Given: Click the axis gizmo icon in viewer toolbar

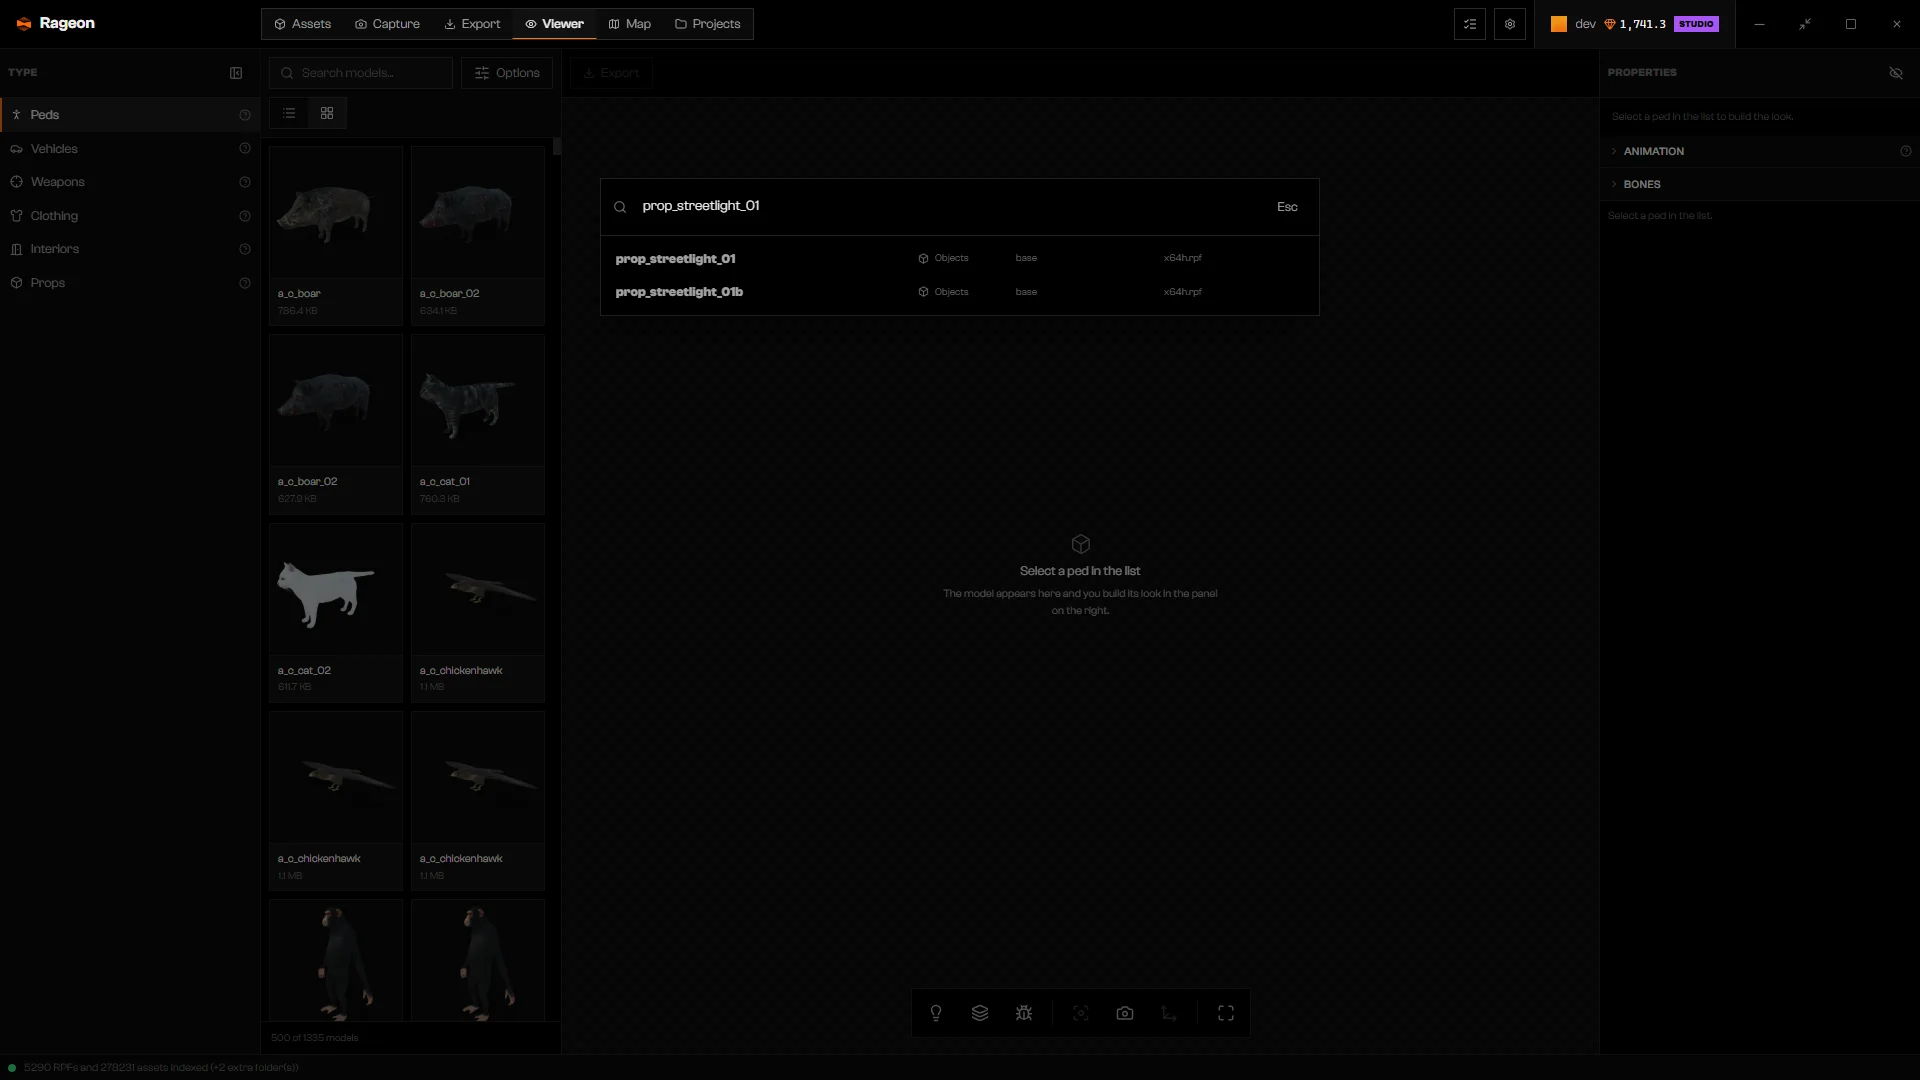Looking at the screenshot, I should coord(1169,1013).
